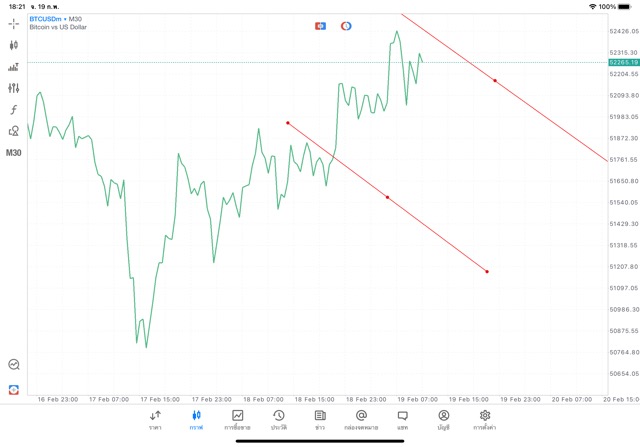Screen dimensions: 640x447
Task: Tap the red-blue circular icon above chart
Action: 346,25
